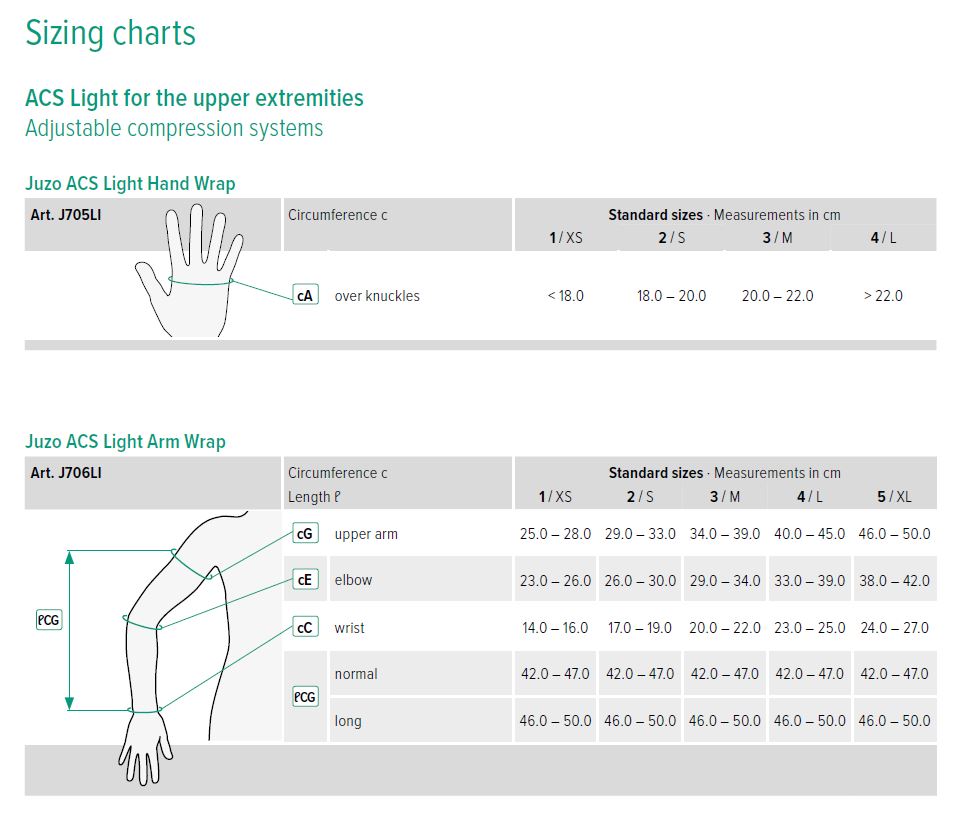This screenshot has height=824, width=959.
Task: Click the cE elbow badge
Action: click(x=305, y=579)
